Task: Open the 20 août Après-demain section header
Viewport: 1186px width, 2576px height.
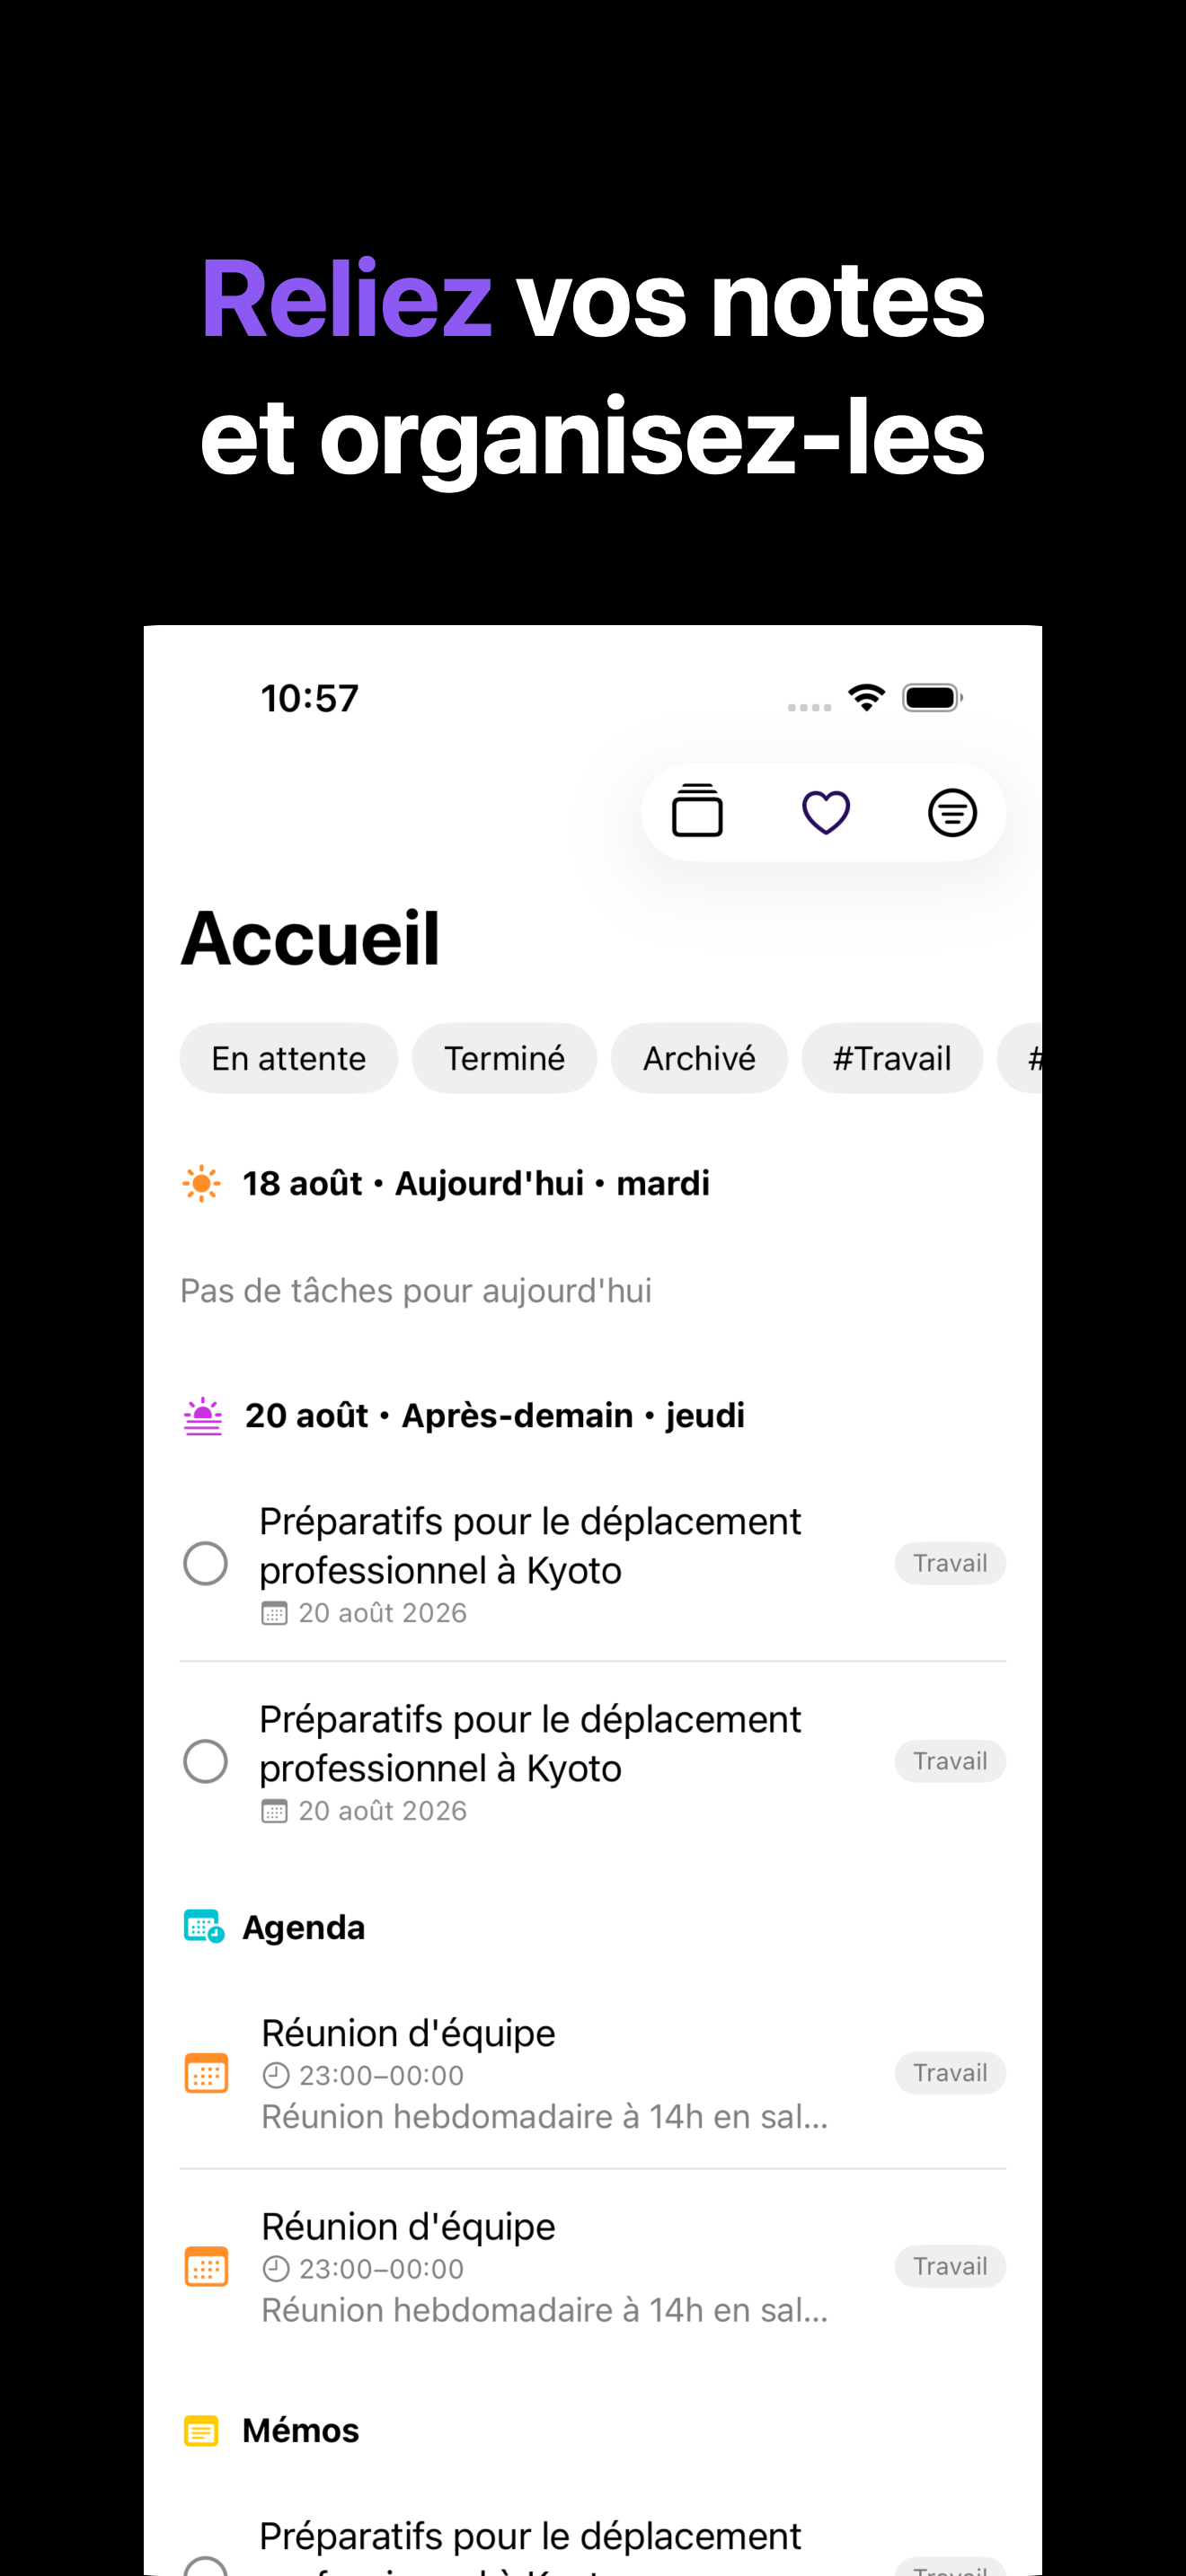Action: pyautogui.click(x=494, y=1416)
